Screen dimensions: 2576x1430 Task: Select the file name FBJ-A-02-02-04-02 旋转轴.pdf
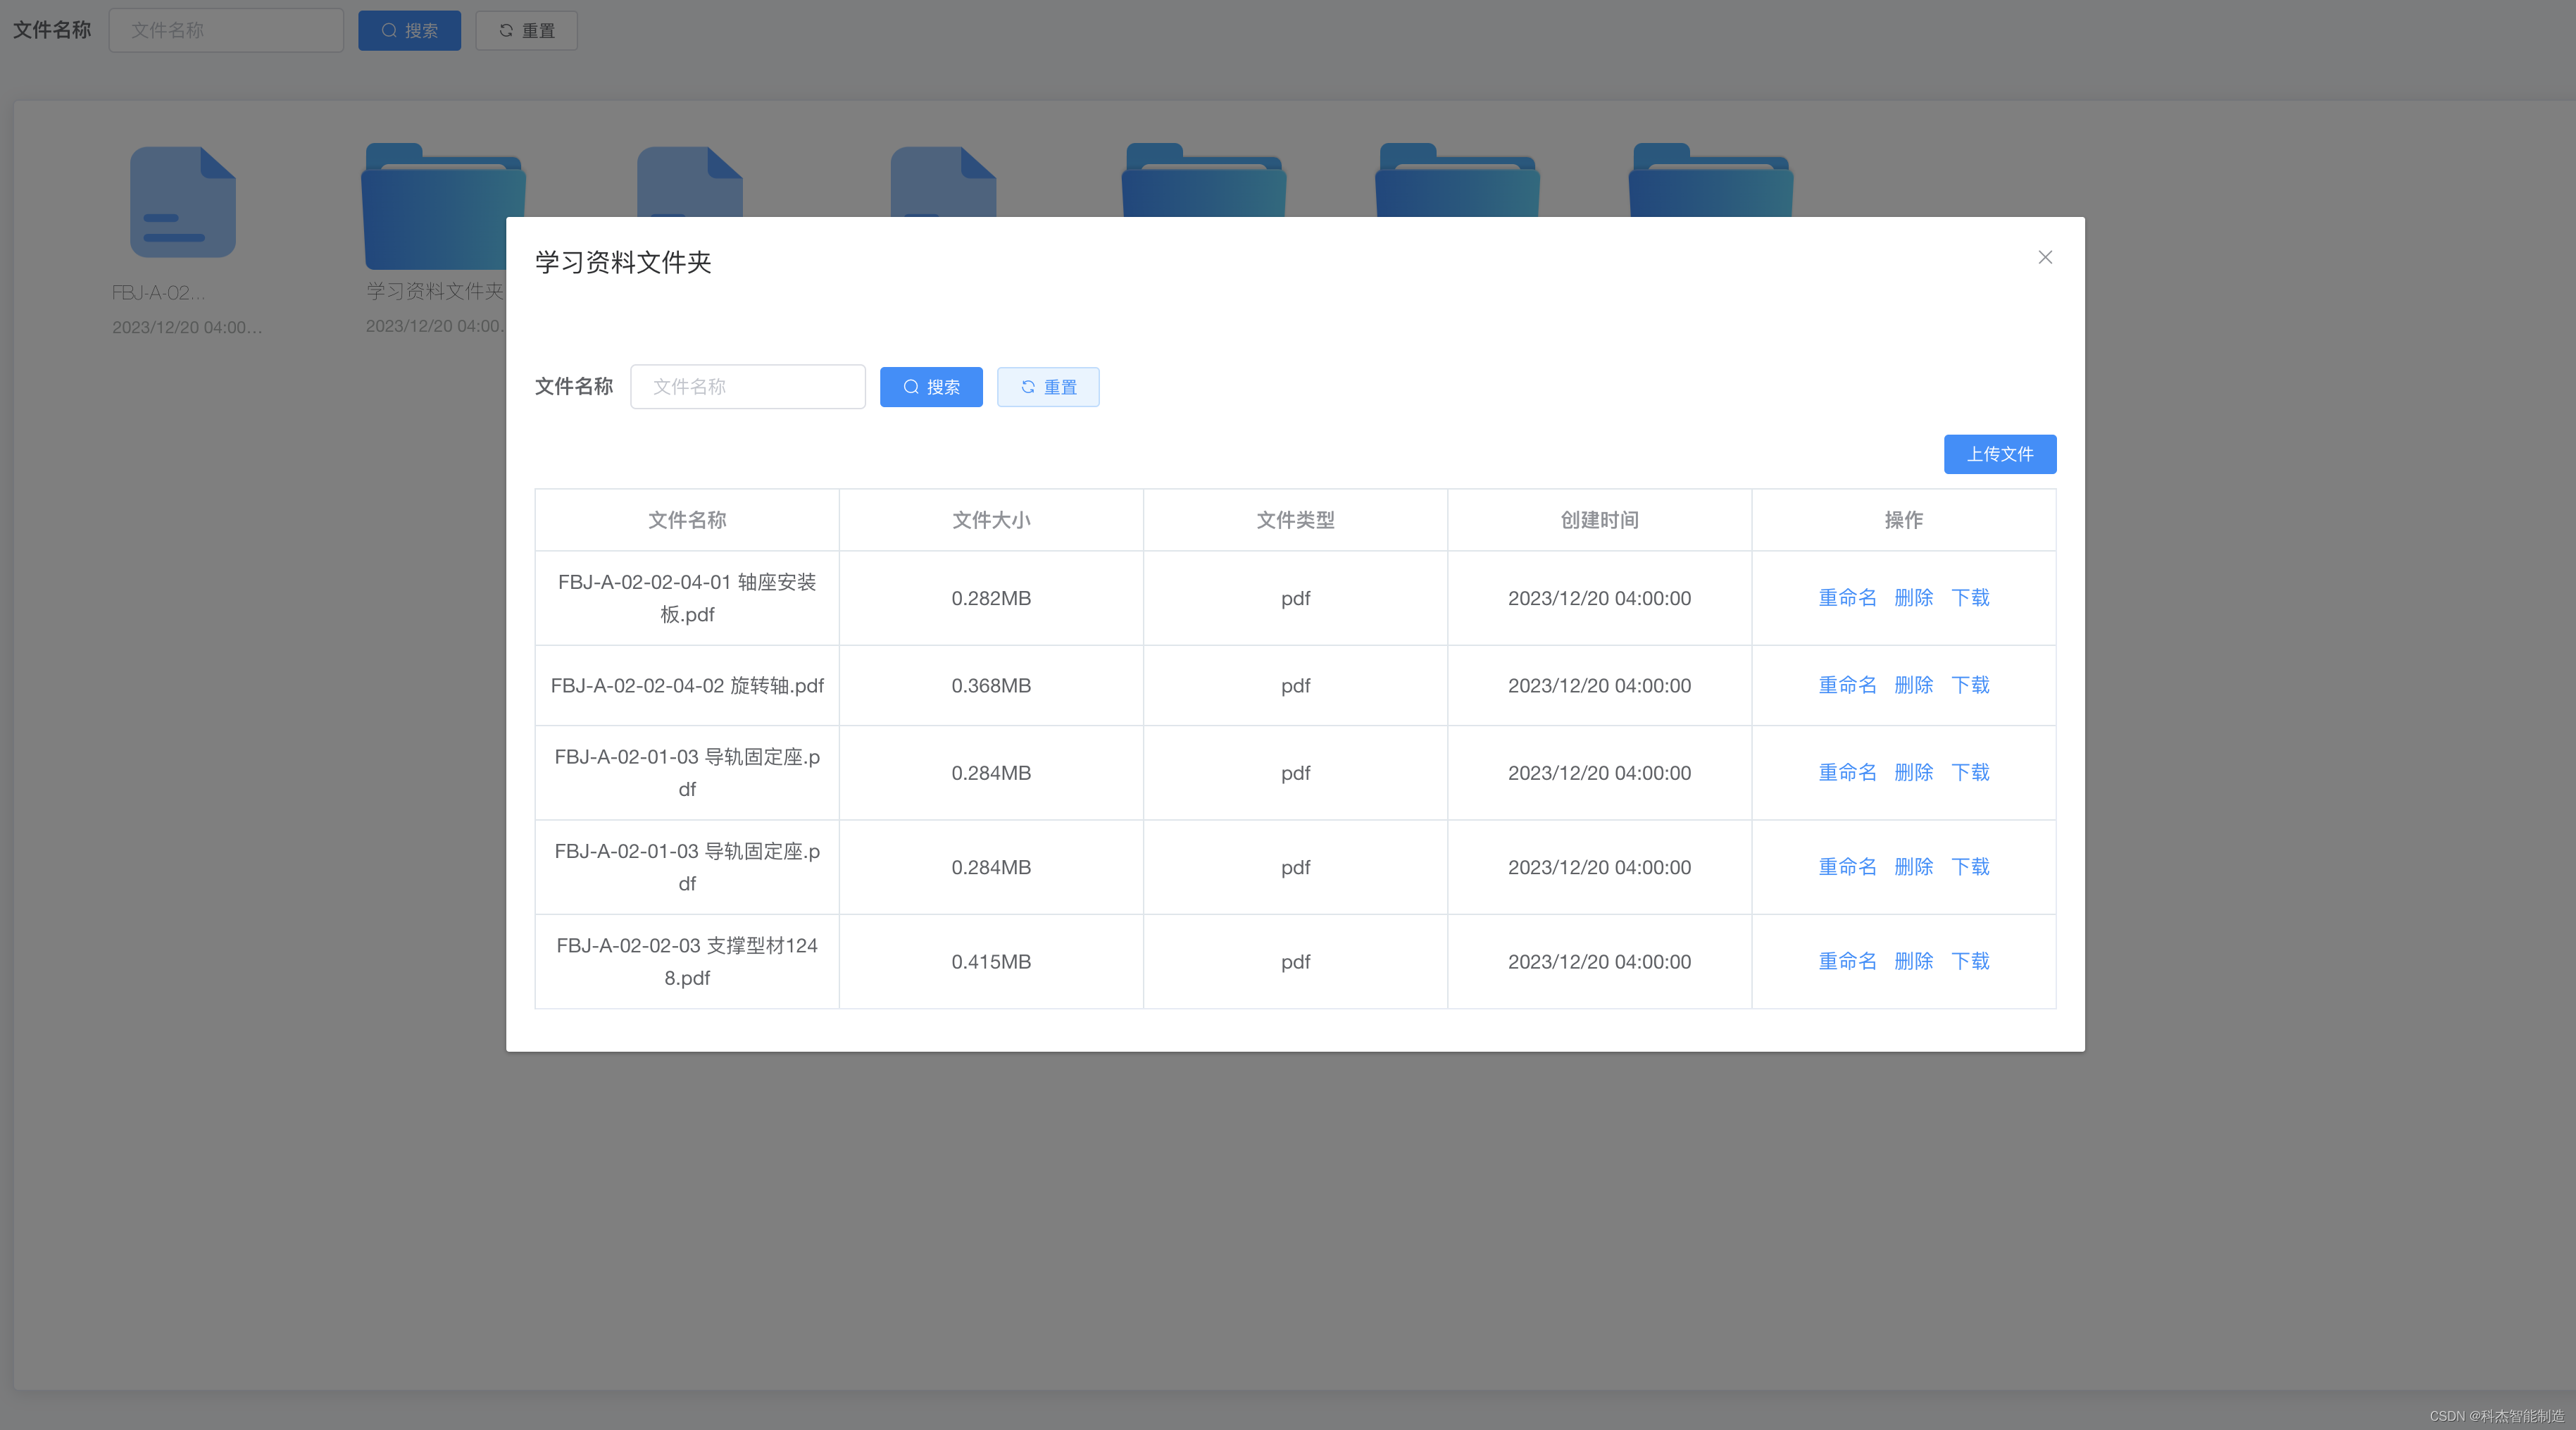tap(687, 685)
